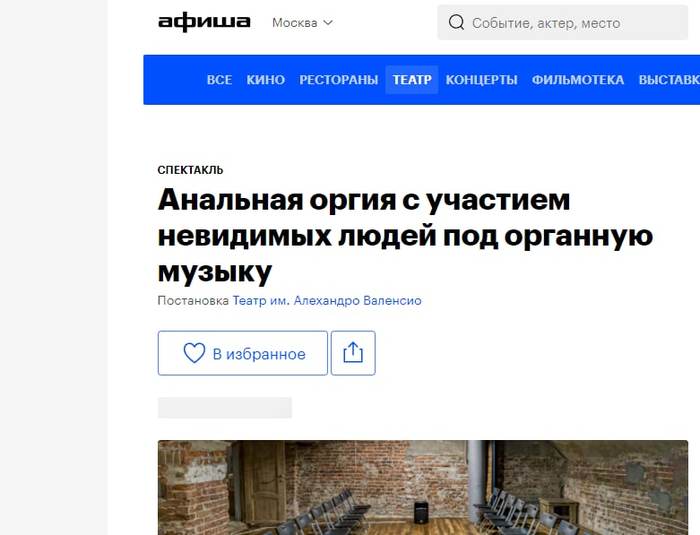Open the КОНЦЕРТЫ tab
The width and height of the screenshot is (700, 535).
click(481, 79)
